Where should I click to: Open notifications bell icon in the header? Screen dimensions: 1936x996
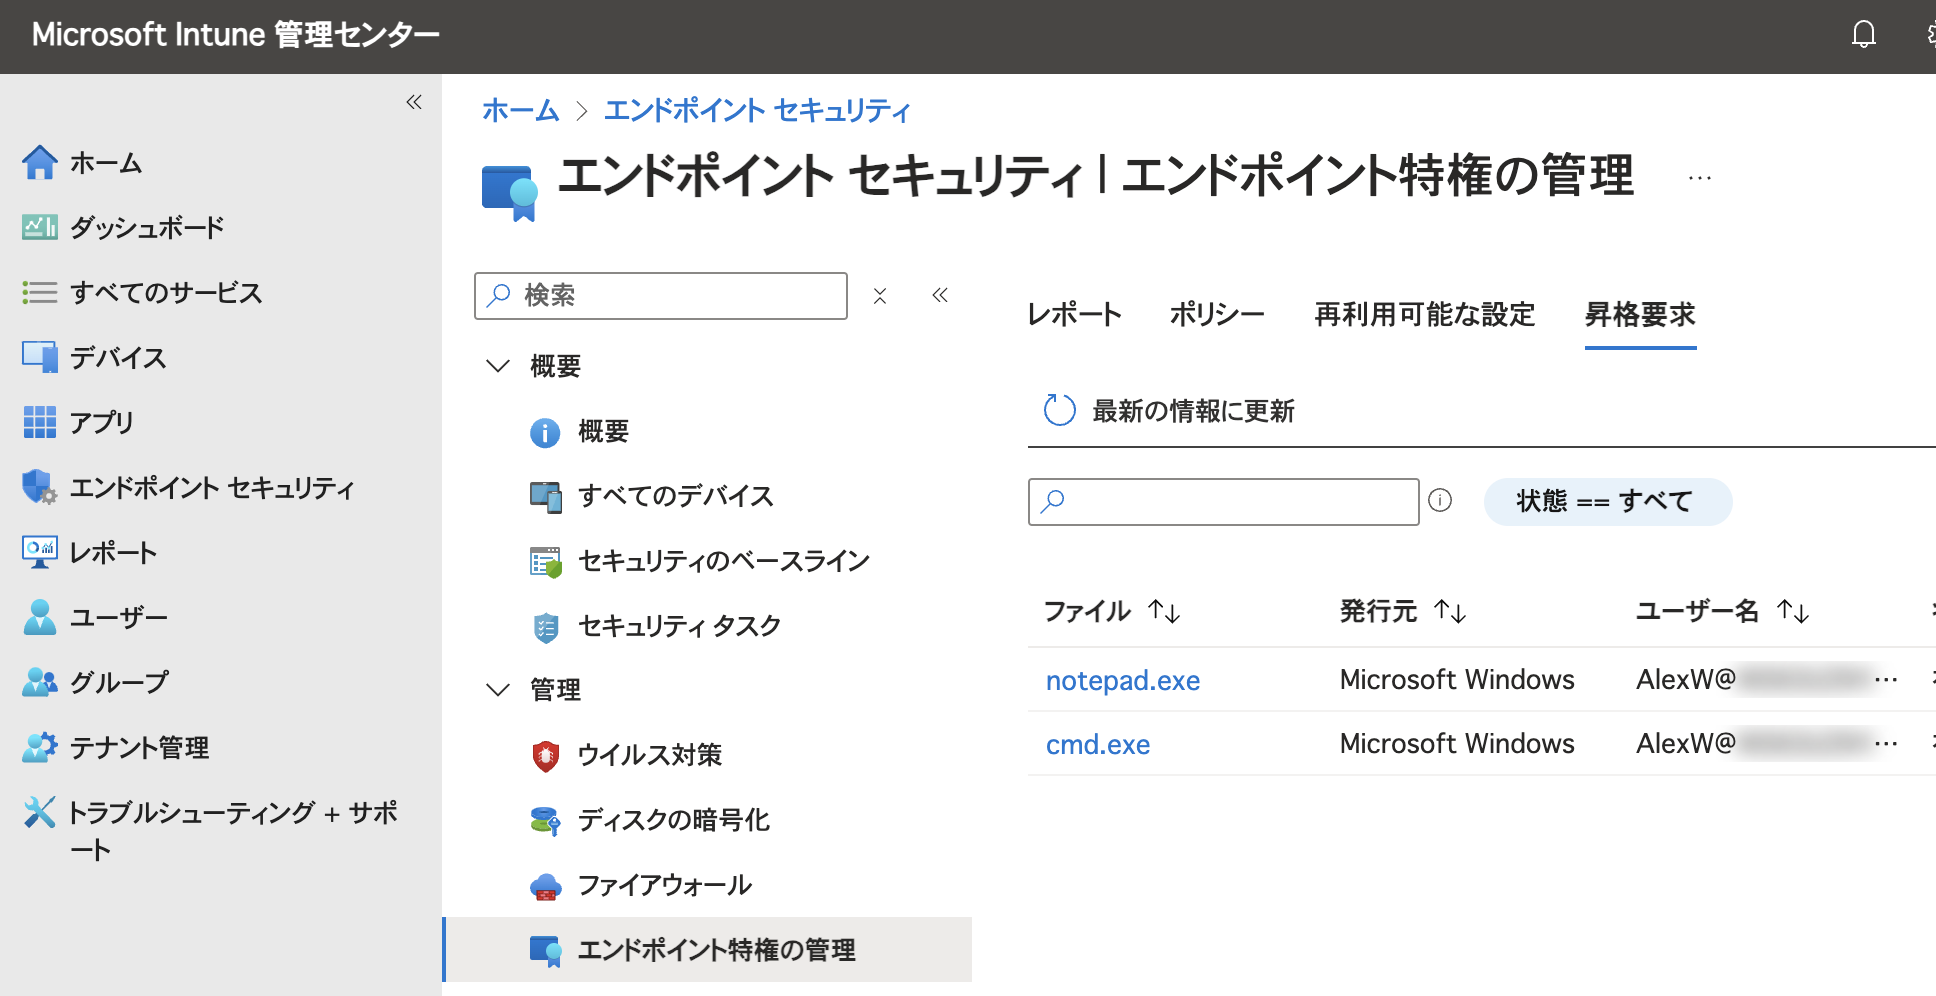coord(1864,35)
